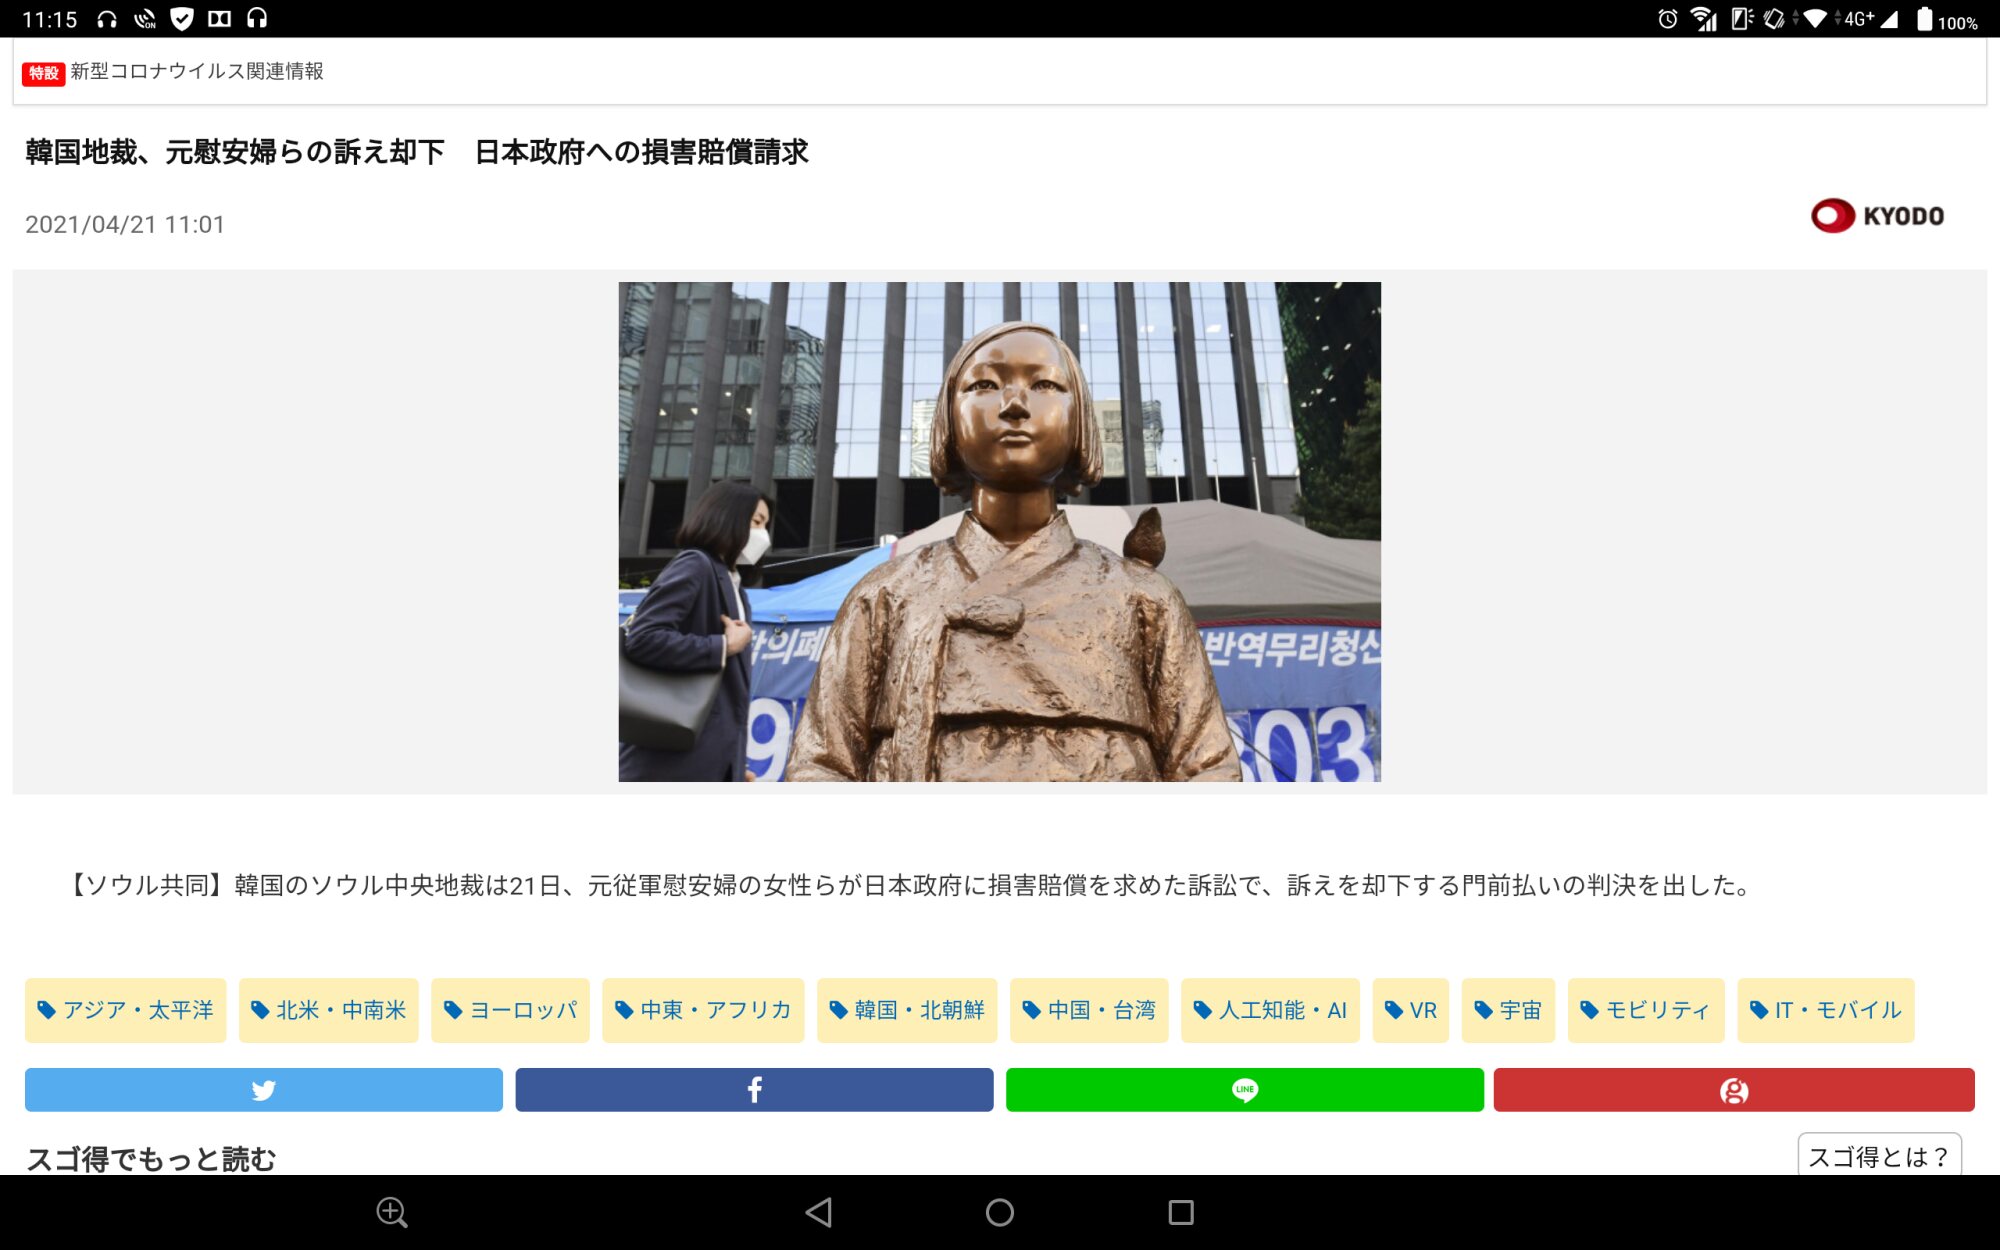Choose the 中東・アフリカ tag

[x=703, y=1010]
